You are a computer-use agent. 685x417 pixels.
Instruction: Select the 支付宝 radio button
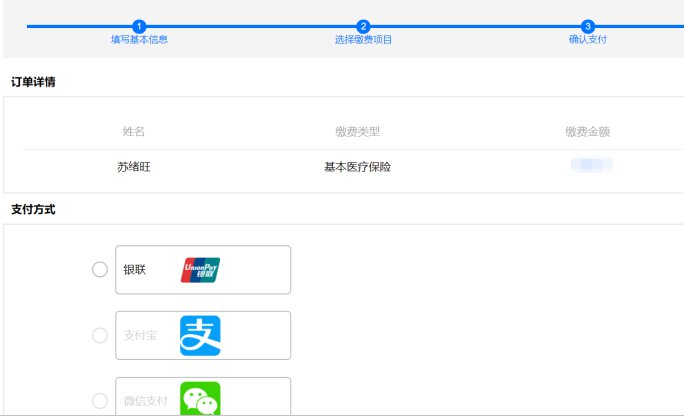(x=100, y=335)
